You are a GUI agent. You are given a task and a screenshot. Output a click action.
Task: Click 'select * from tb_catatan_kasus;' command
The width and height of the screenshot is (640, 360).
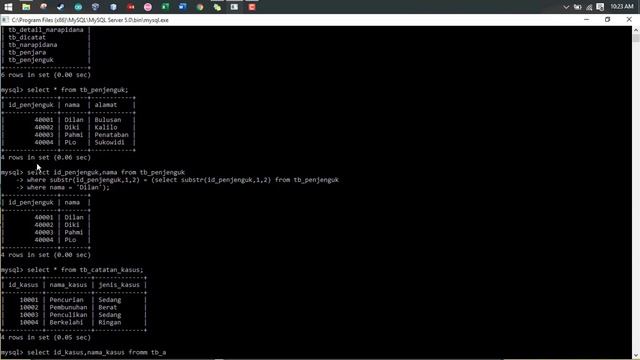[x=85, y=270]
